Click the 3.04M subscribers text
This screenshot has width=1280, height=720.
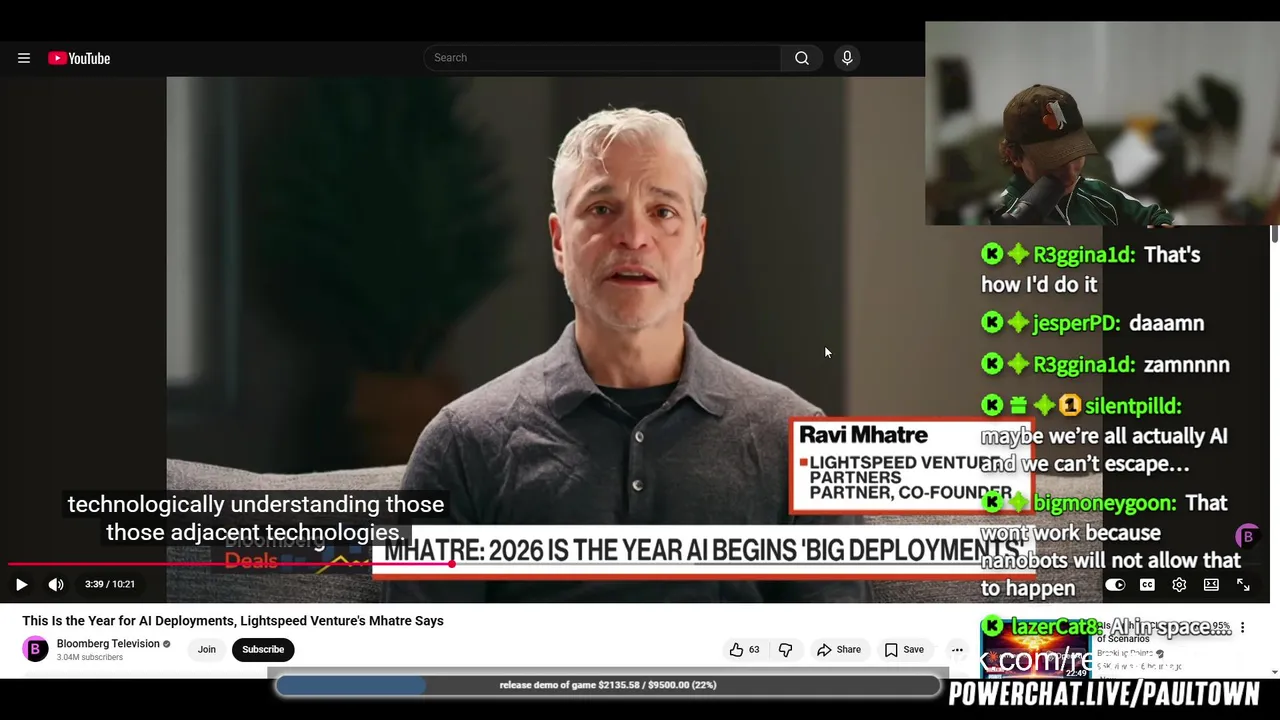click(90, 658)
